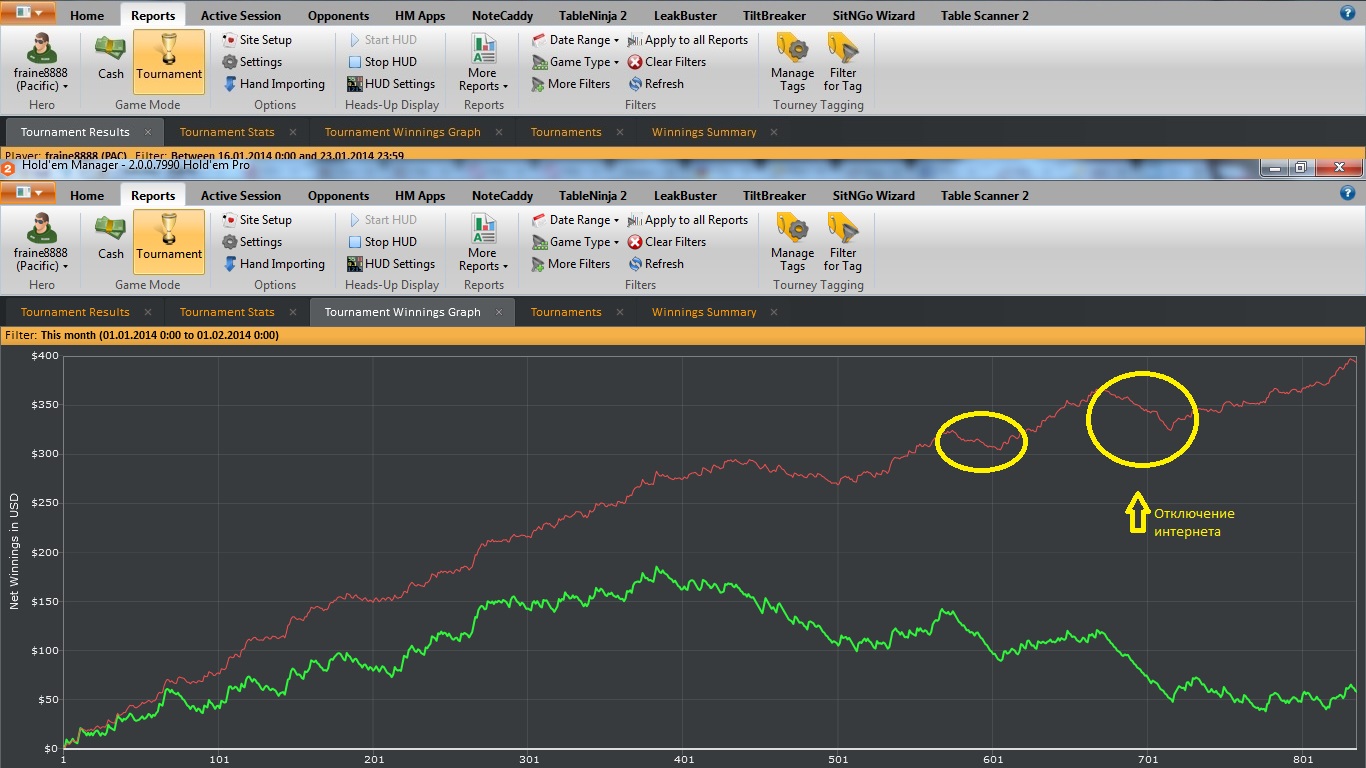This screenshot has width=1366, height=768.
Task: Open the NoteCaddy tab in the front window
Action: coord(502,196)
